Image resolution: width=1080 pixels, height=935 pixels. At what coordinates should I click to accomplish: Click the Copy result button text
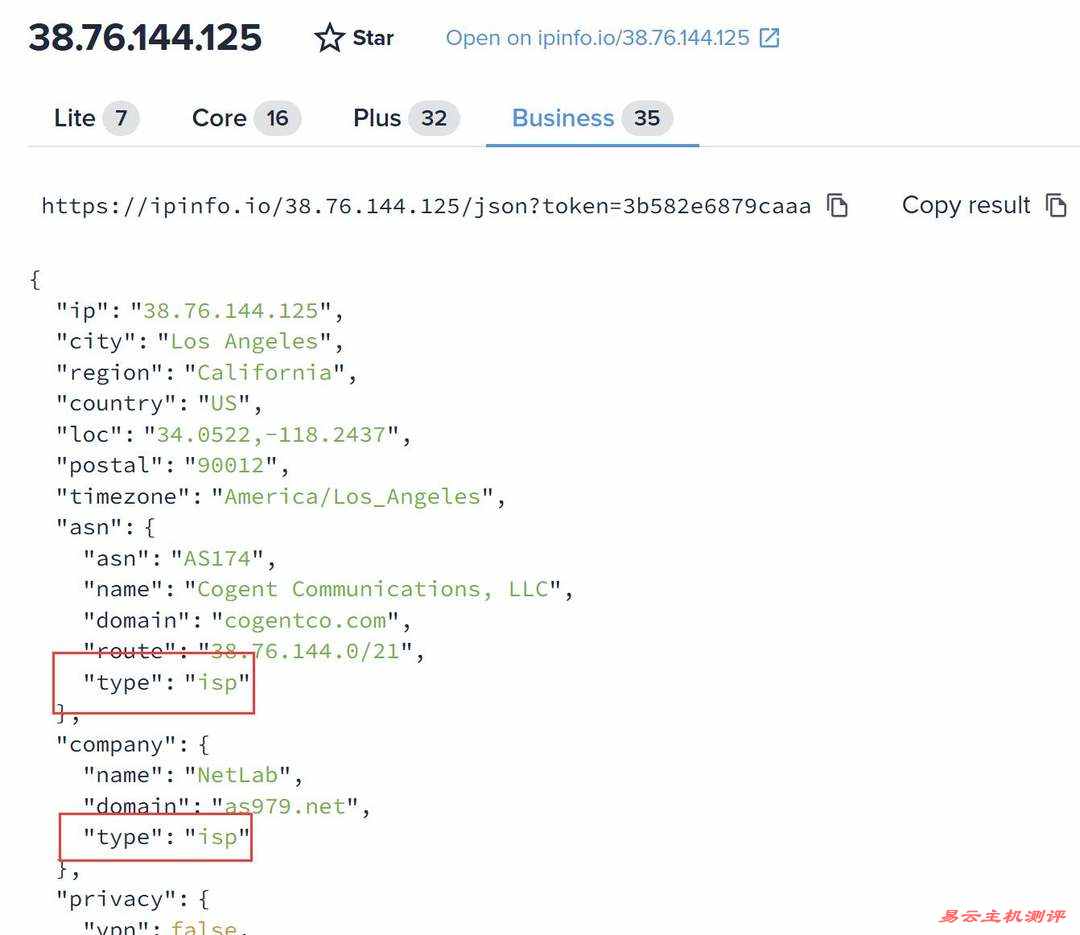click(x=965, y=205)
